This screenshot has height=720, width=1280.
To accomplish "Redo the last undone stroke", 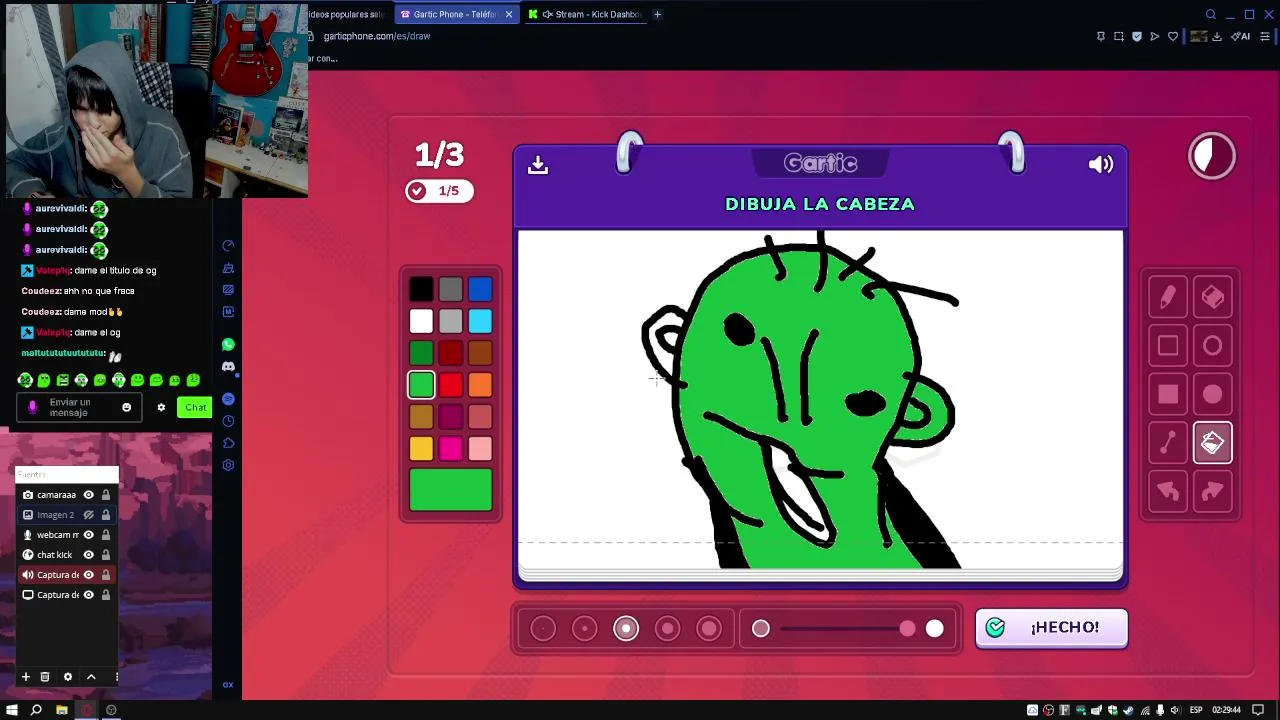I will [1212, 491].
